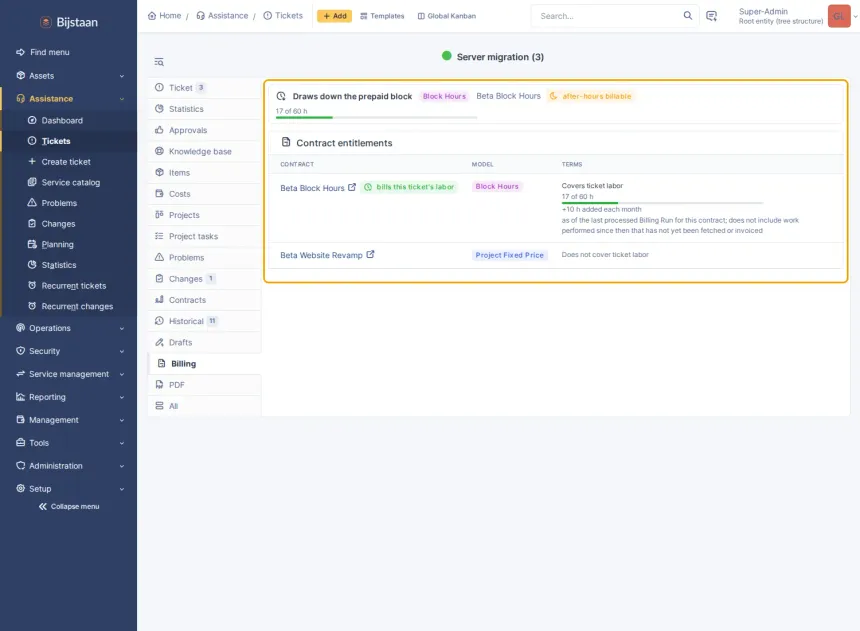The image size is (860, 631).
Task: Click the user avatar GL
Action: (x=839, y=16)
